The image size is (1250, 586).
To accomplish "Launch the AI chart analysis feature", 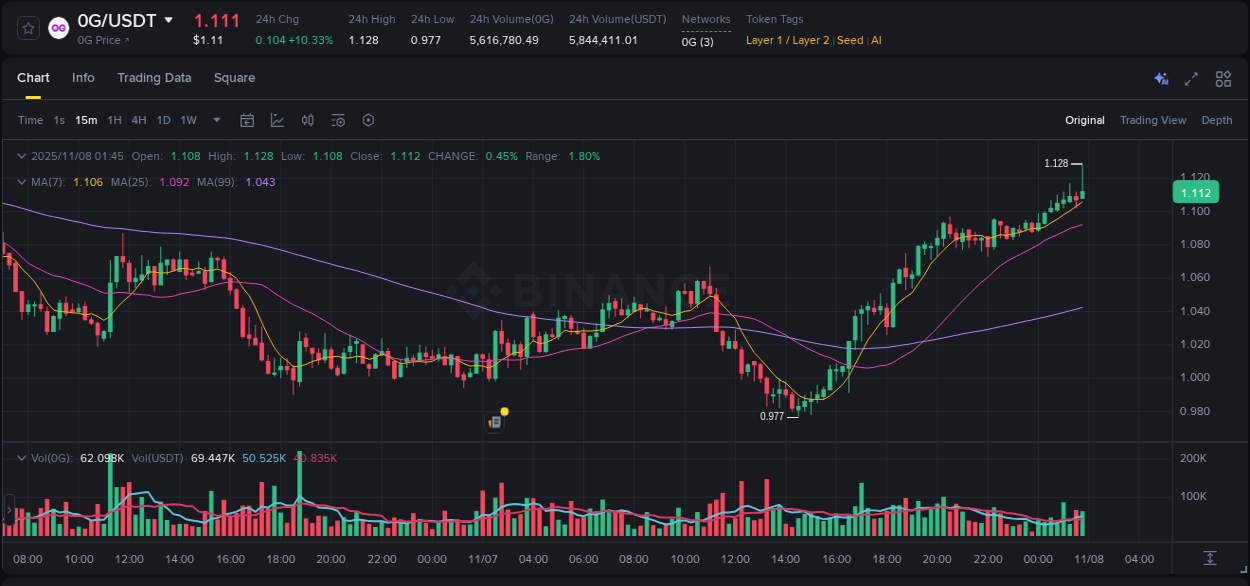I will point(1161,79).
